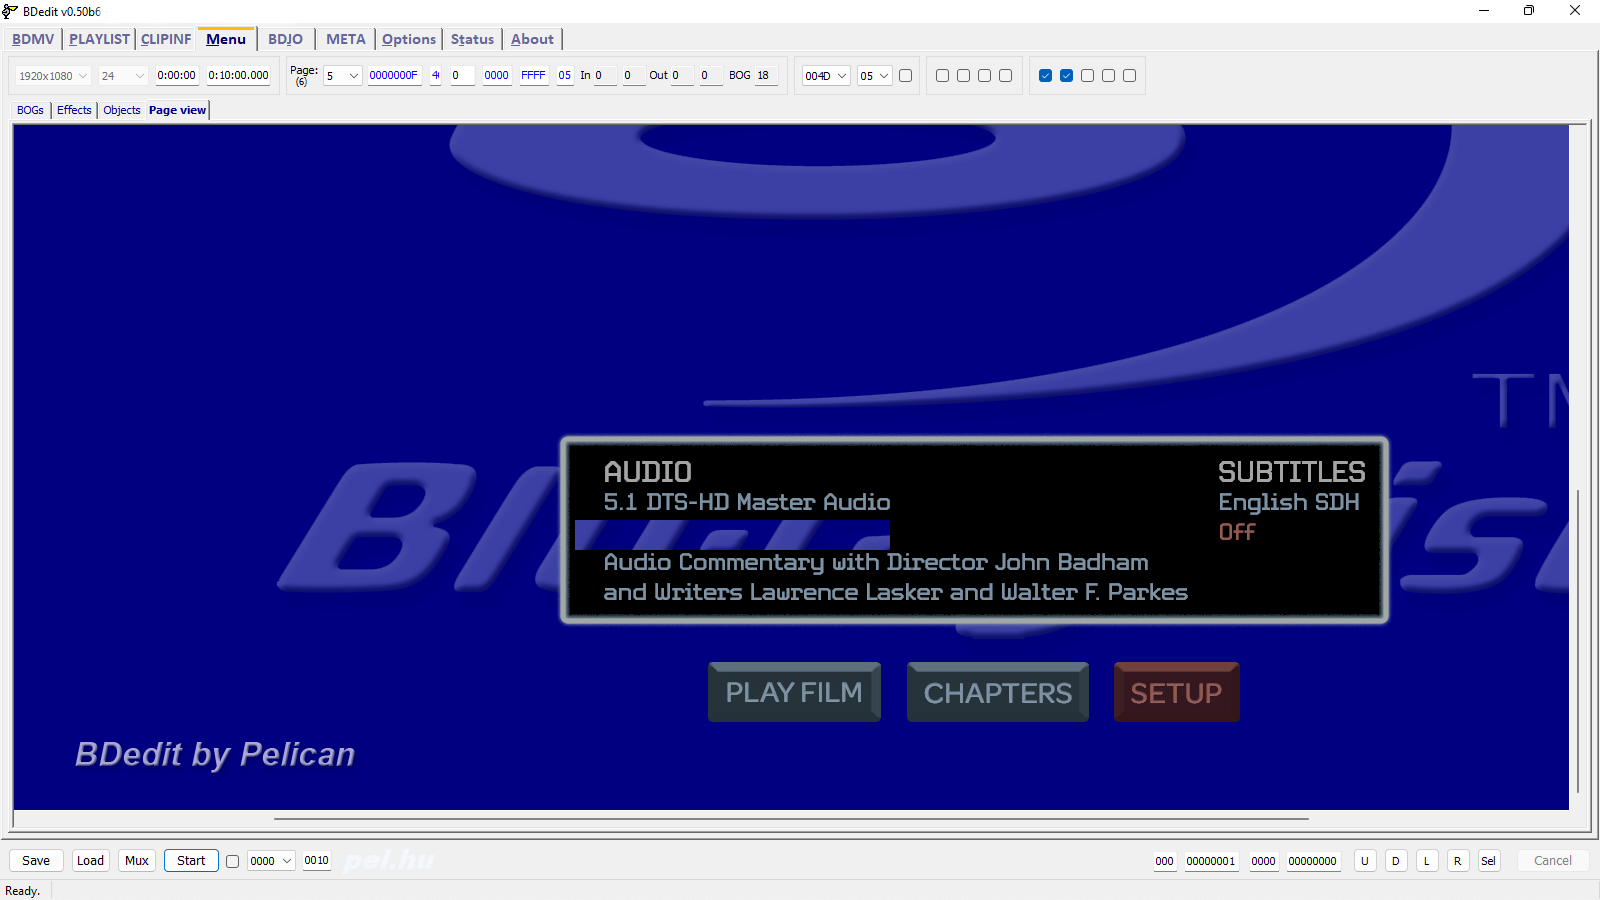The image size is (1600, 900).
Task: Switch to the BOGs sub-tab
Action: point(30,110)
